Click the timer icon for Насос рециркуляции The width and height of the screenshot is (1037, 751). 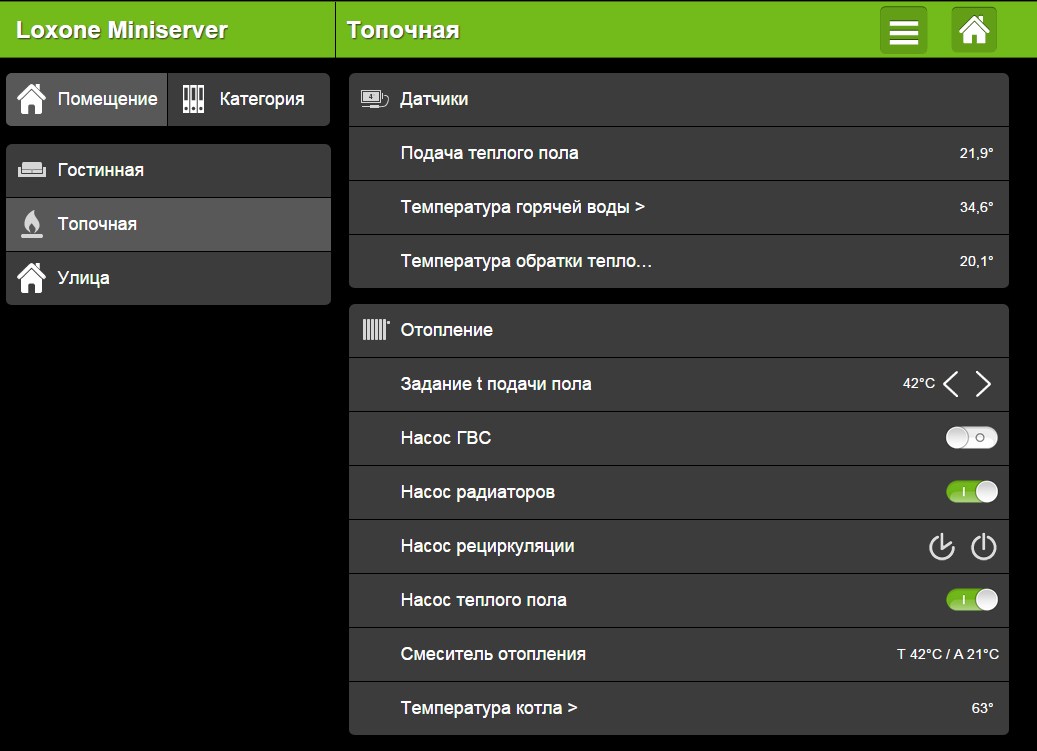[x=942, y=547]
